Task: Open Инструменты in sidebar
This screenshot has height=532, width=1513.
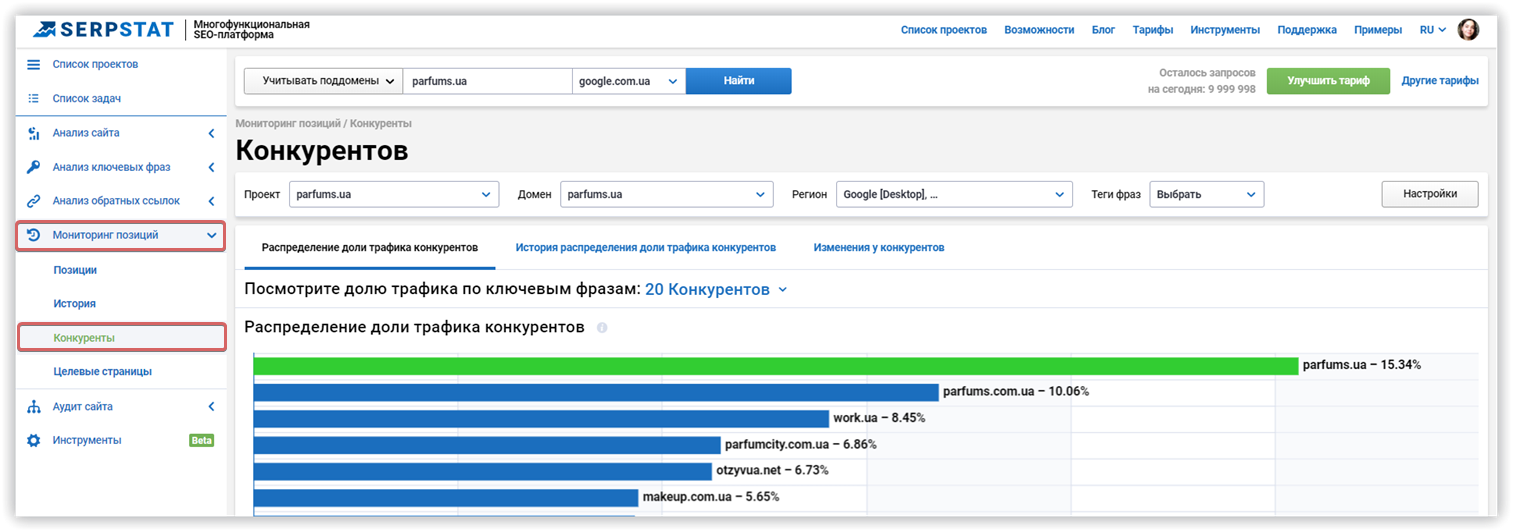Action: [87, 440]
